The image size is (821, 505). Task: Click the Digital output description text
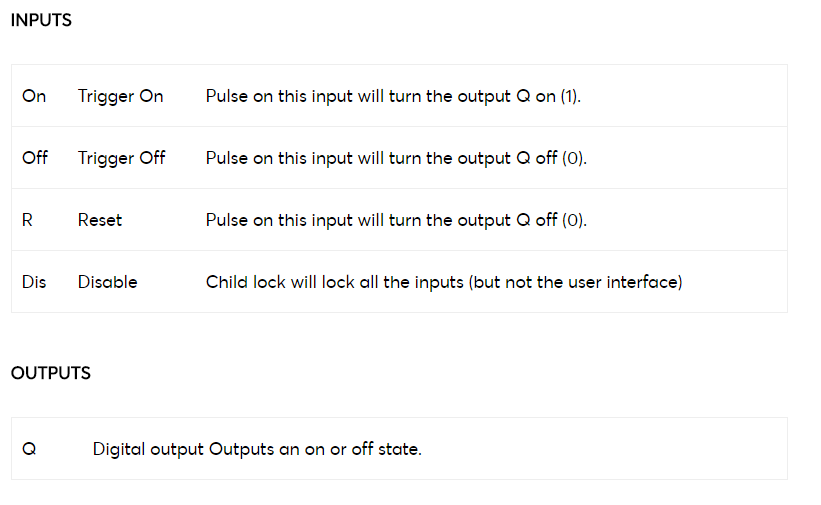click(x=257, y=449)
